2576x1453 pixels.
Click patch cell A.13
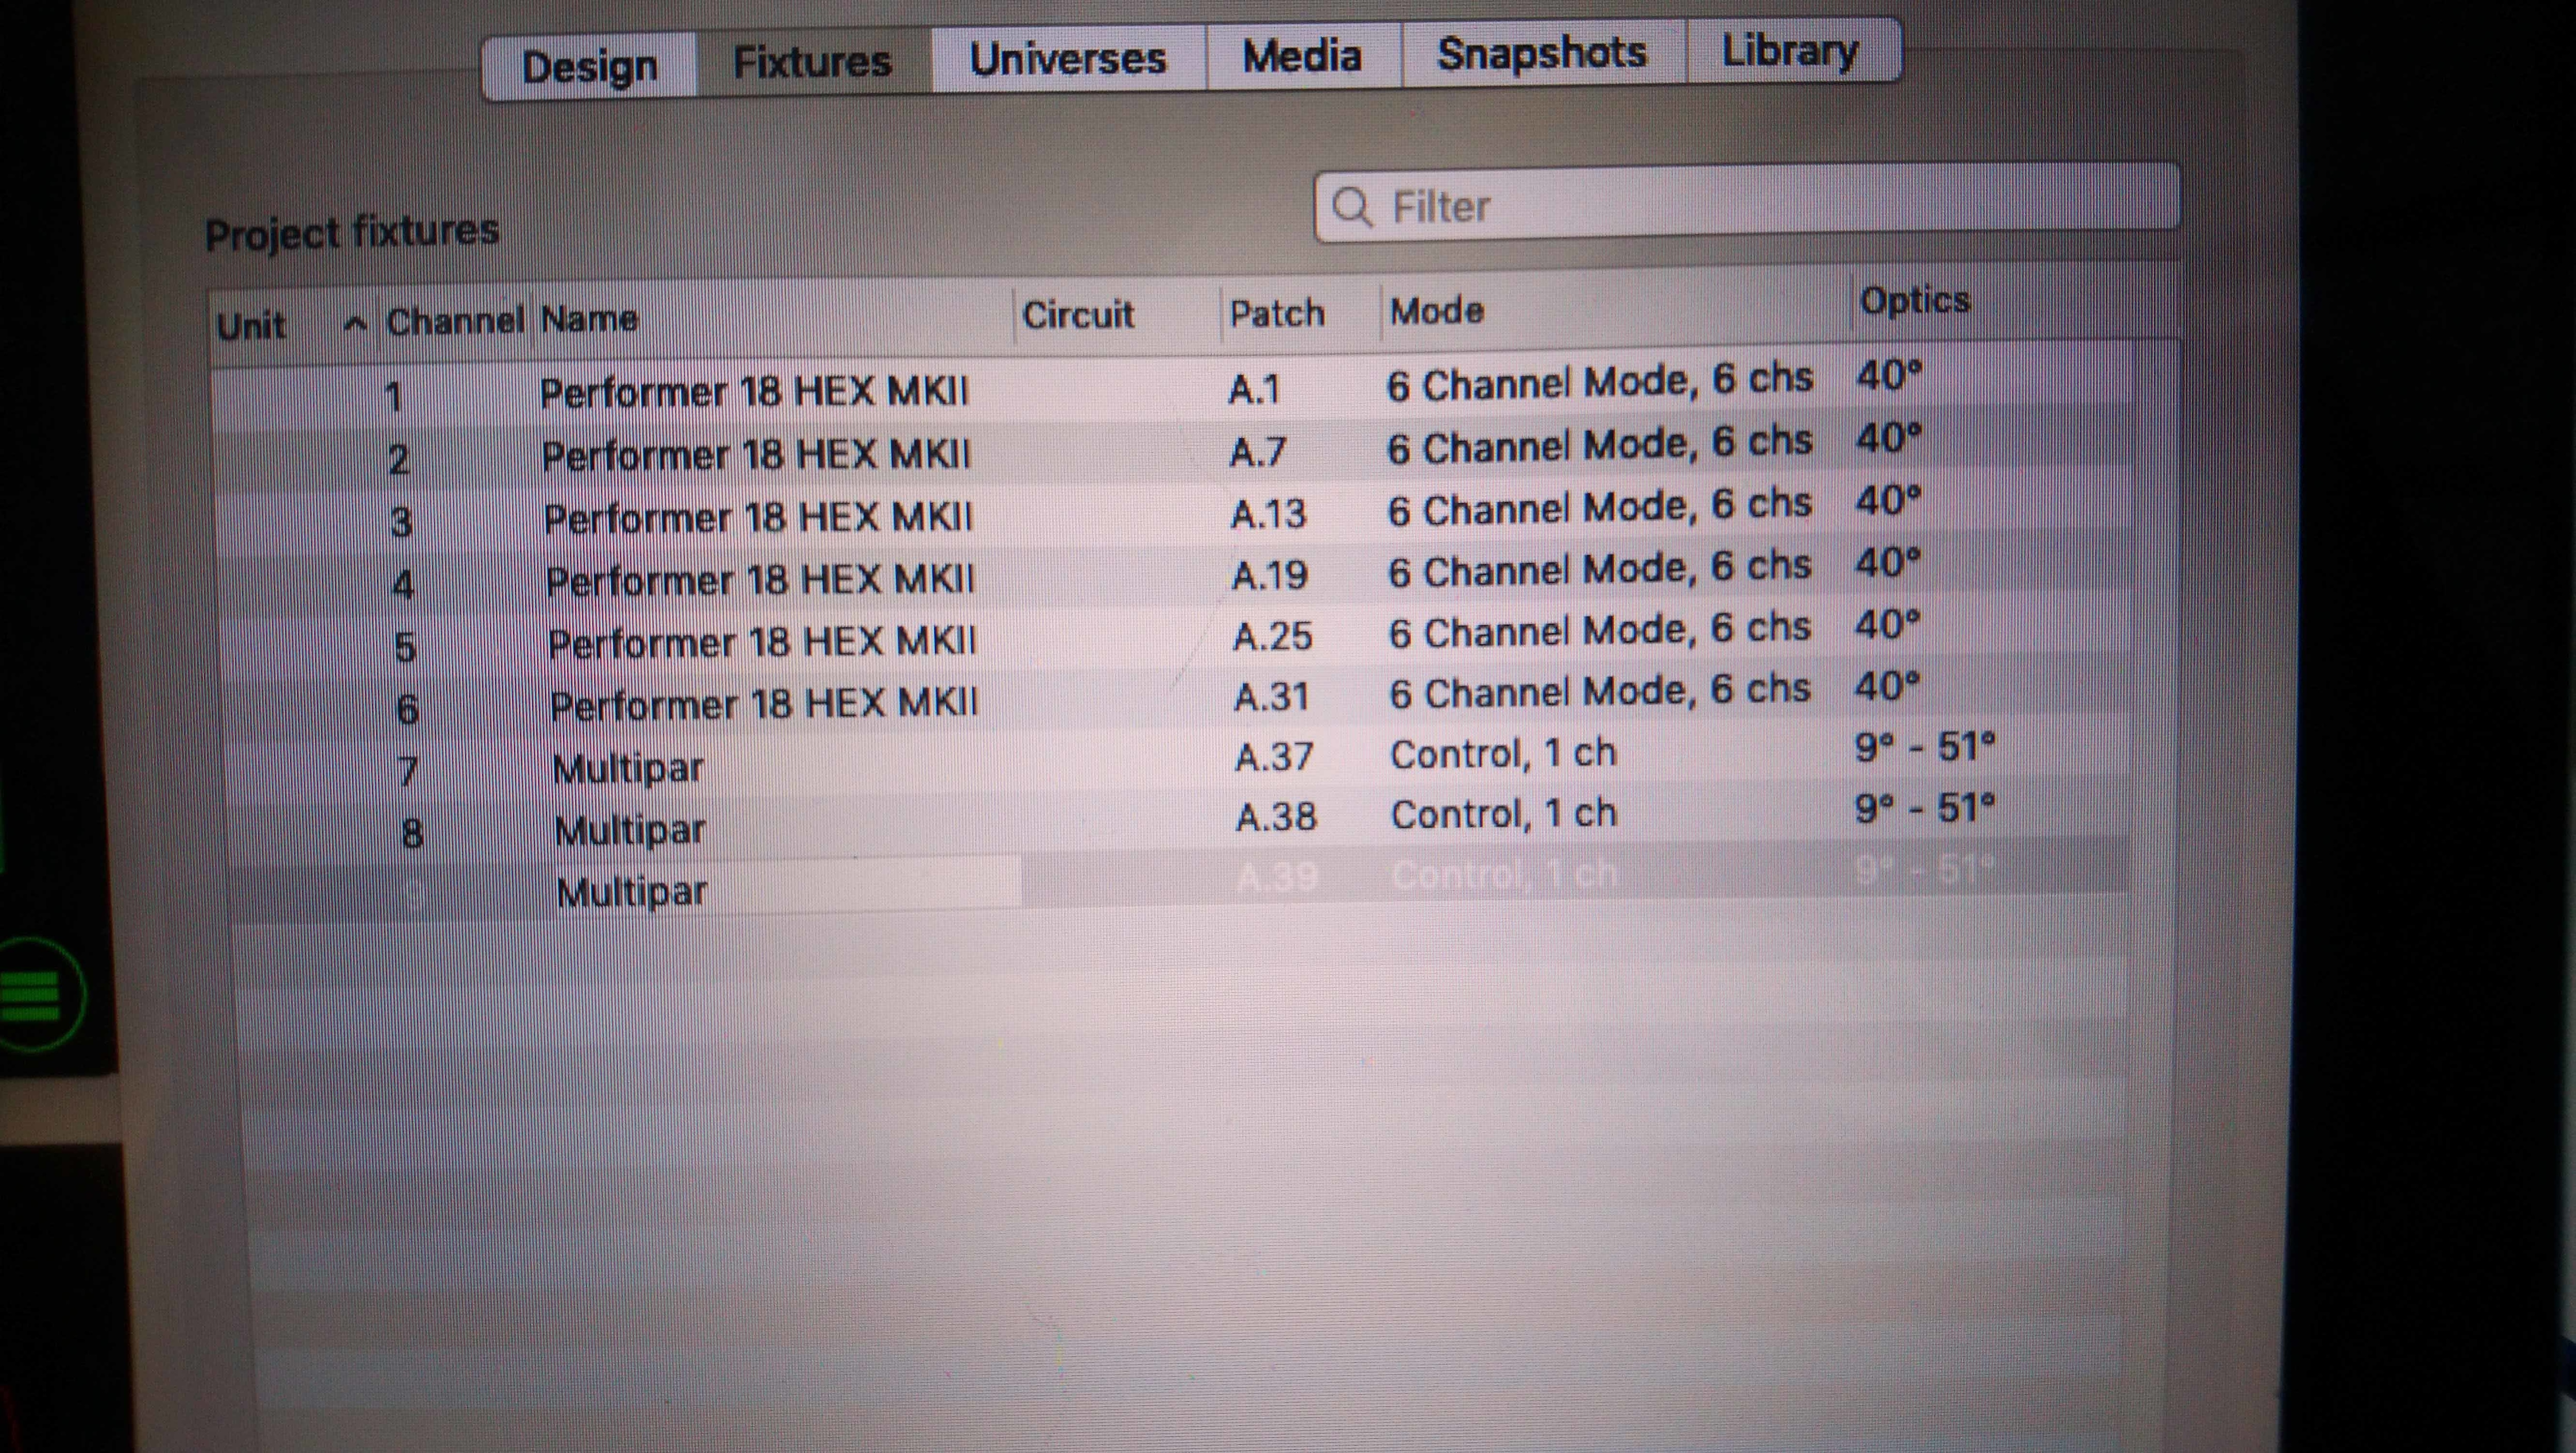click(x=1268, y=514)
